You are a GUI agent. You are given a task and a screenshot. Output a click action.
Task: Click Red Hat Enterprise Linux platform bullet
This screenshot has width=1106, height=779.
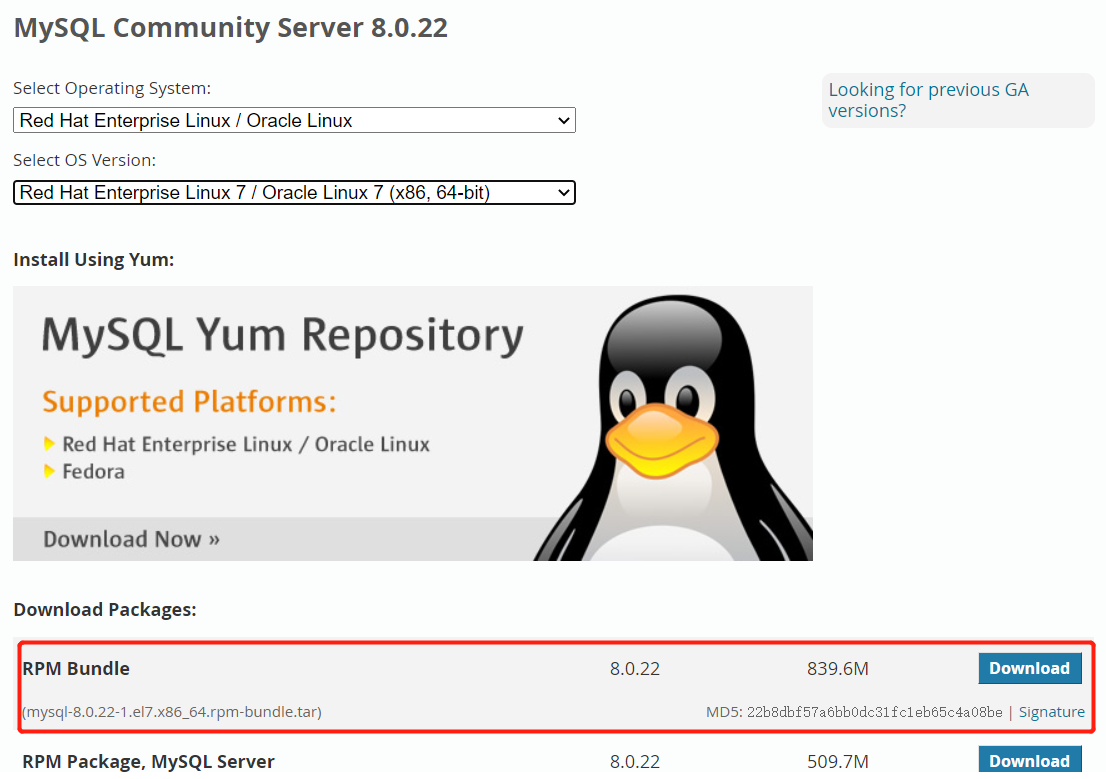click(x=245, y=444)
